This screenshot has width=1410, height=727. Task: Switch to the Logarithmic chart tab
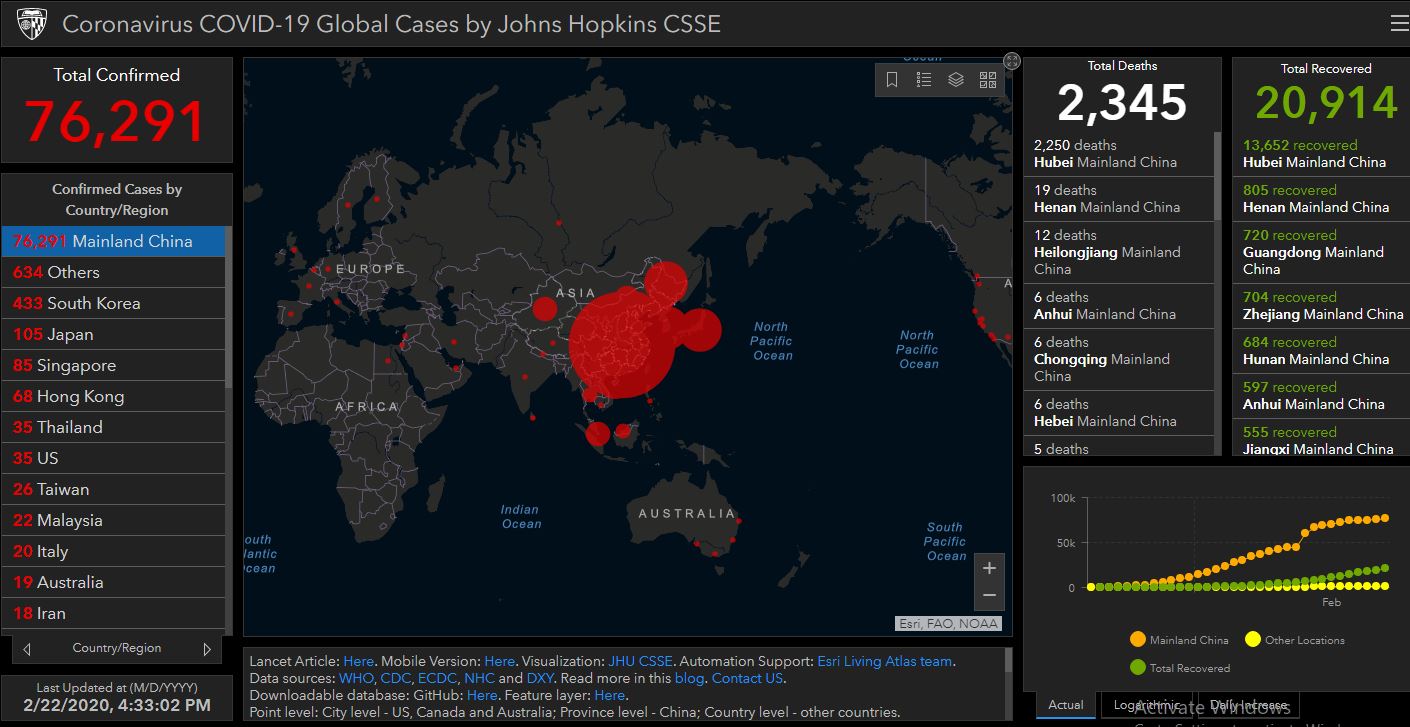tap(1146, 705)
